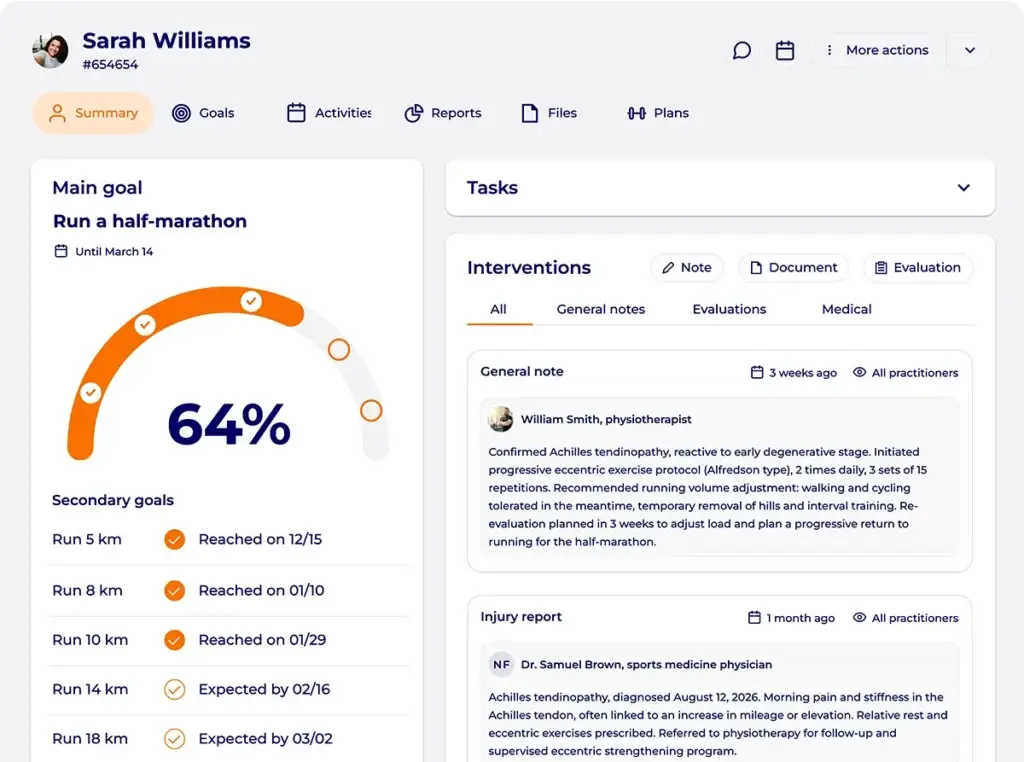Click the Until March 14 calendar icon
1024x762 pixels.
coord(61,251)
